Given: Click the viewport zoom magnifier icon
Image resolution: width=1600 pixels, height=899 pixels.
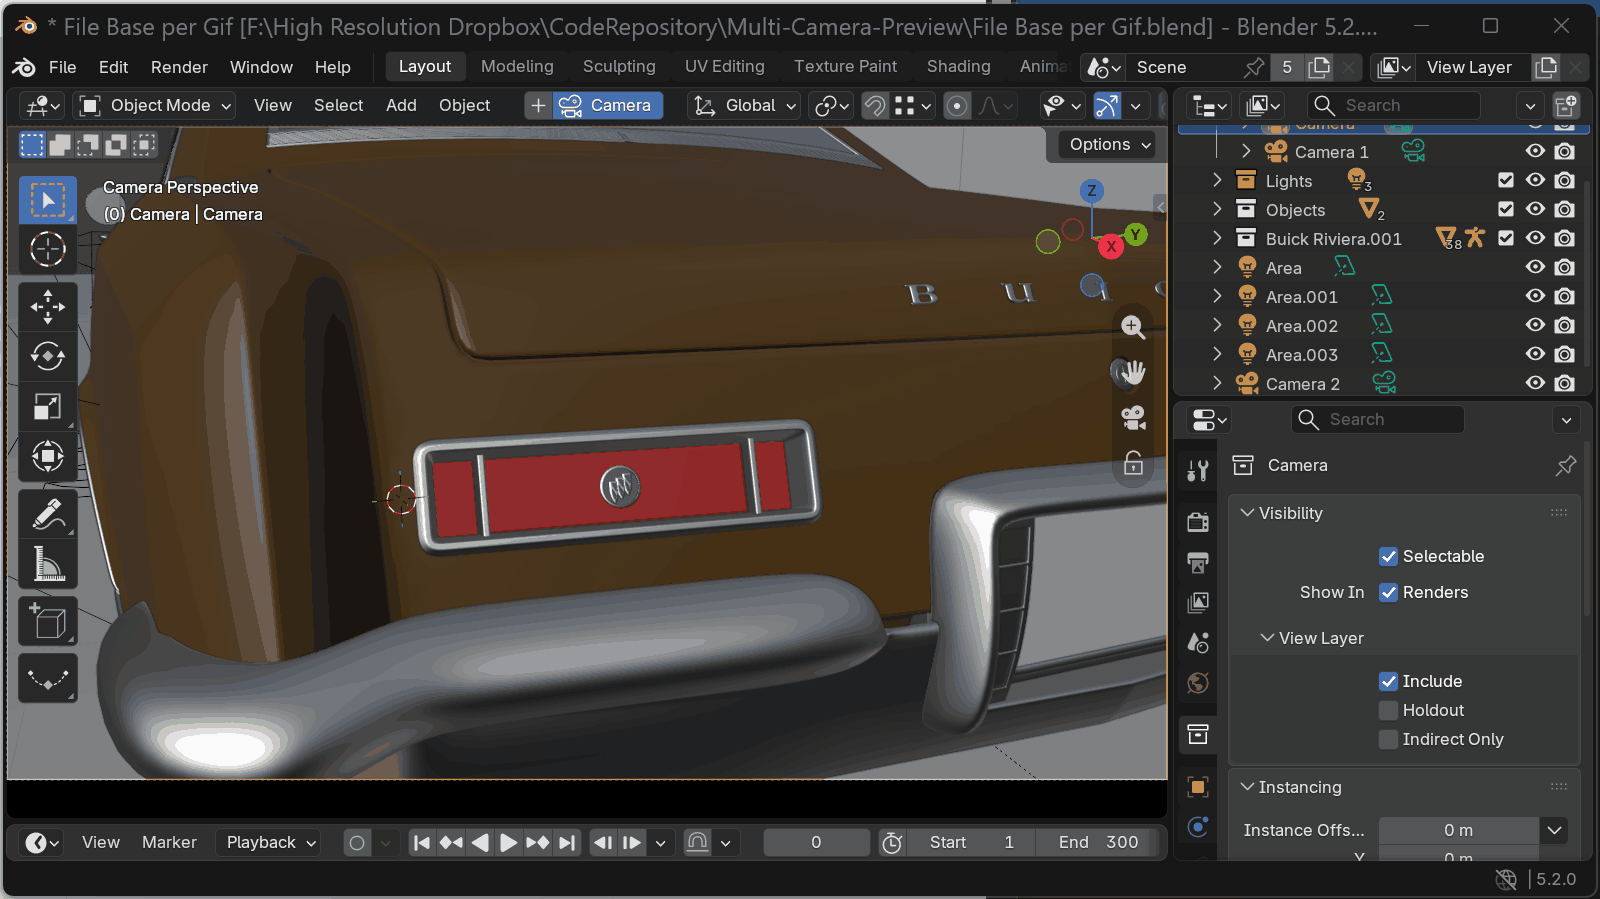Looking at the screenshot, I should 1132,327.
